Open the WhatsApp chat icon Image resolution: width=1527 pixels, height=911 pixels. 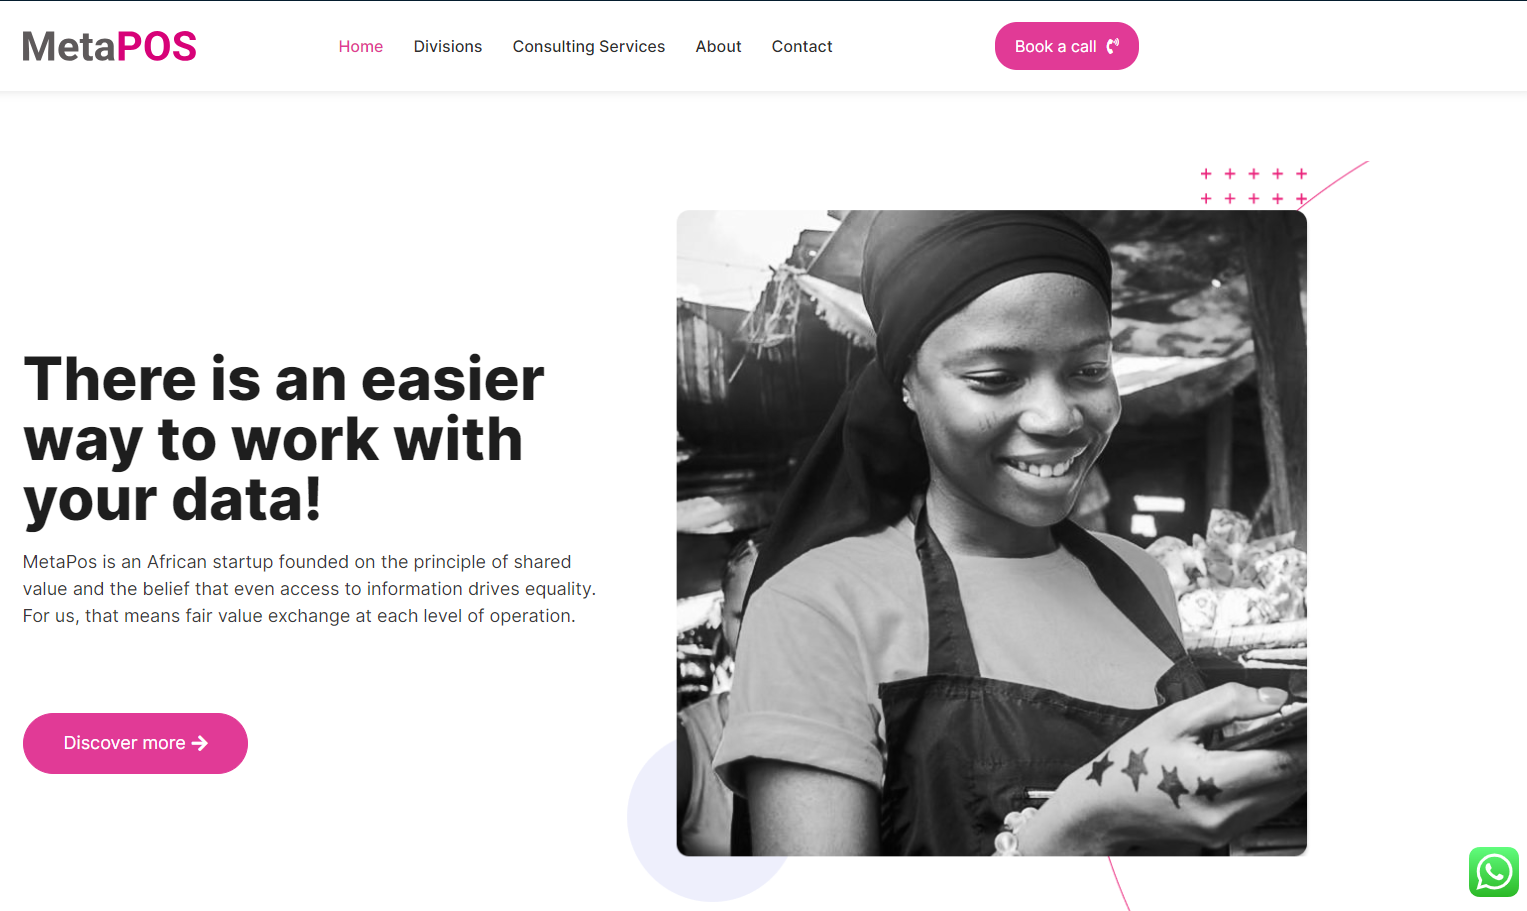click(1494, 872)
